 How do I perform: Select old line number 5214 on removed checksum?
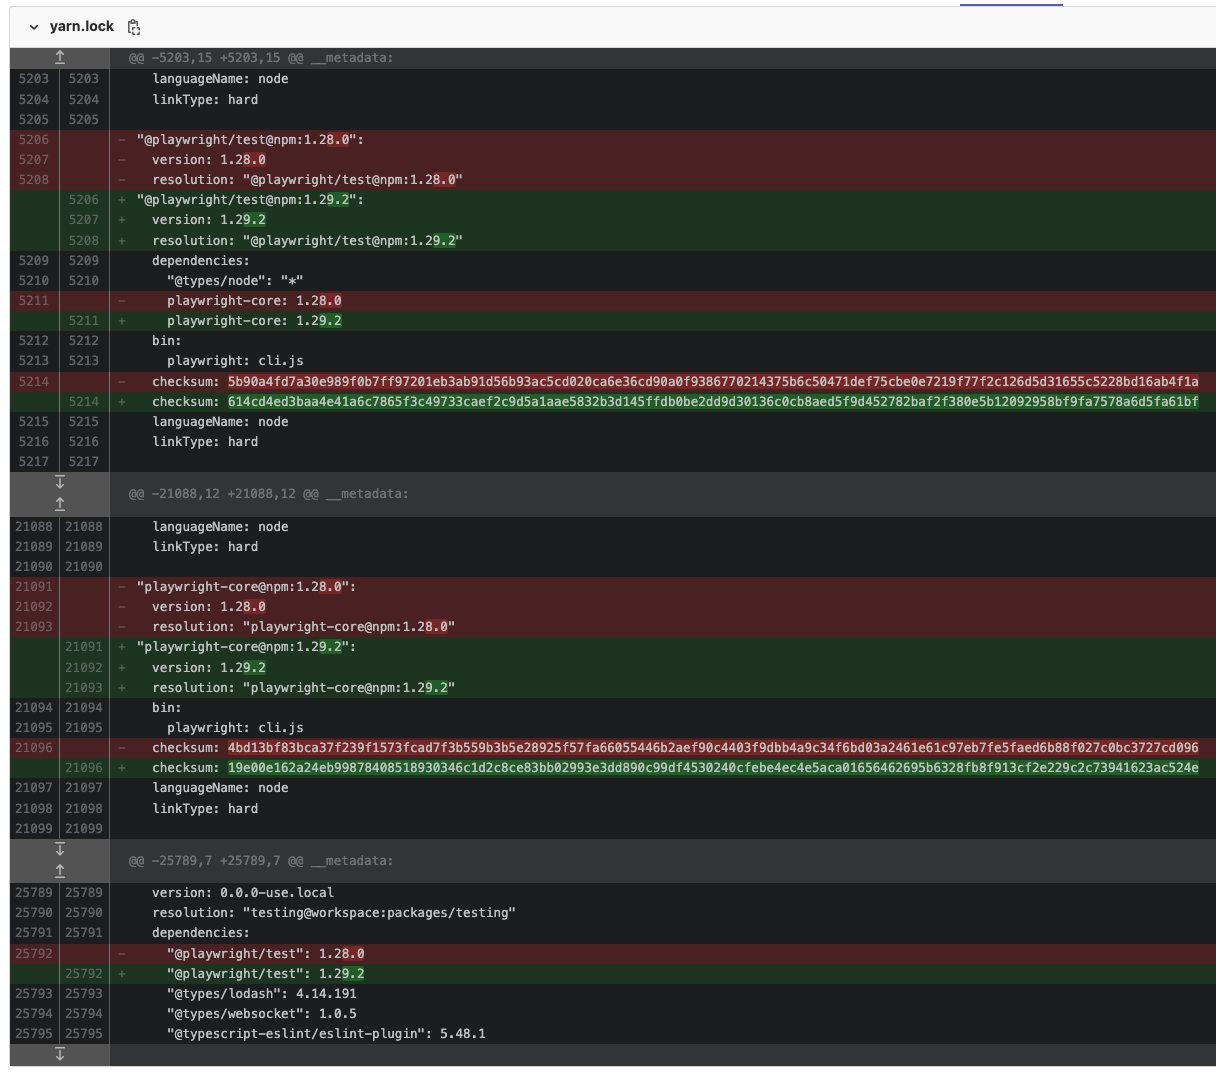tap(34, 382)
